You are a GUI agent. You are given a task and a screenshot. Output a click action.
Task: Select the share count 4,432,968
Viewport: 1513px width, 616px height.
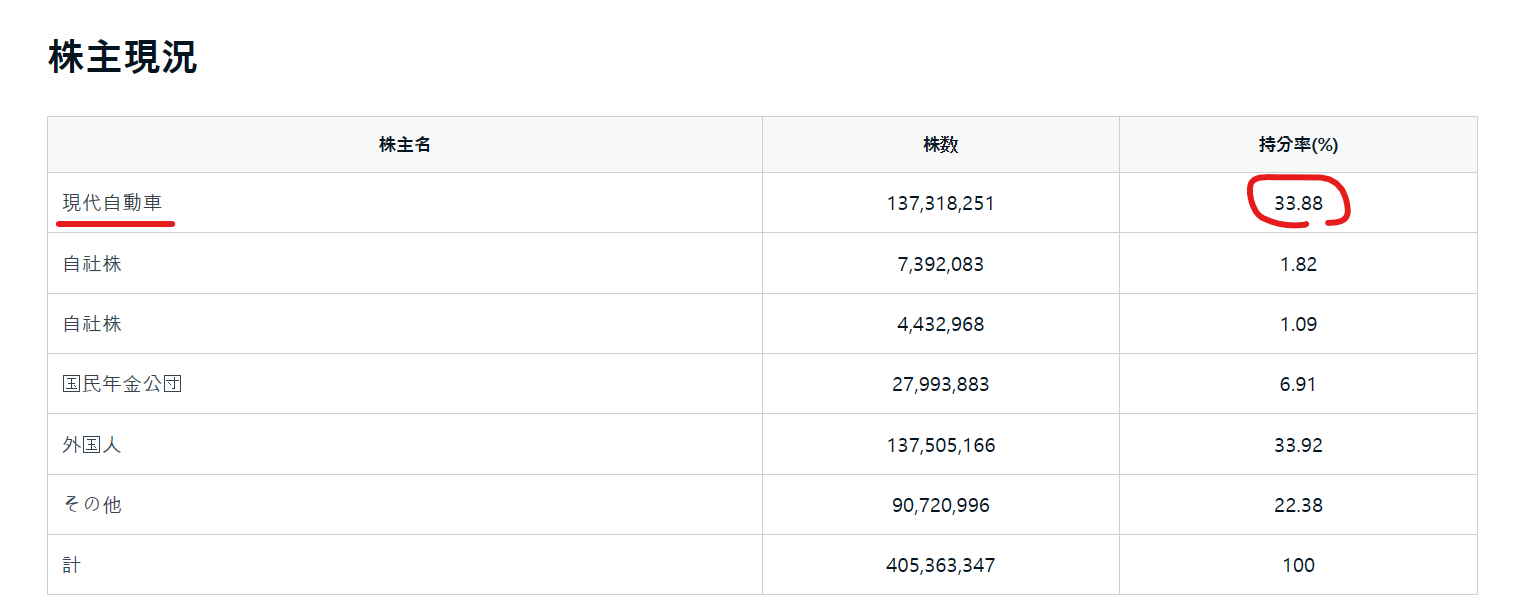[940, 325]
